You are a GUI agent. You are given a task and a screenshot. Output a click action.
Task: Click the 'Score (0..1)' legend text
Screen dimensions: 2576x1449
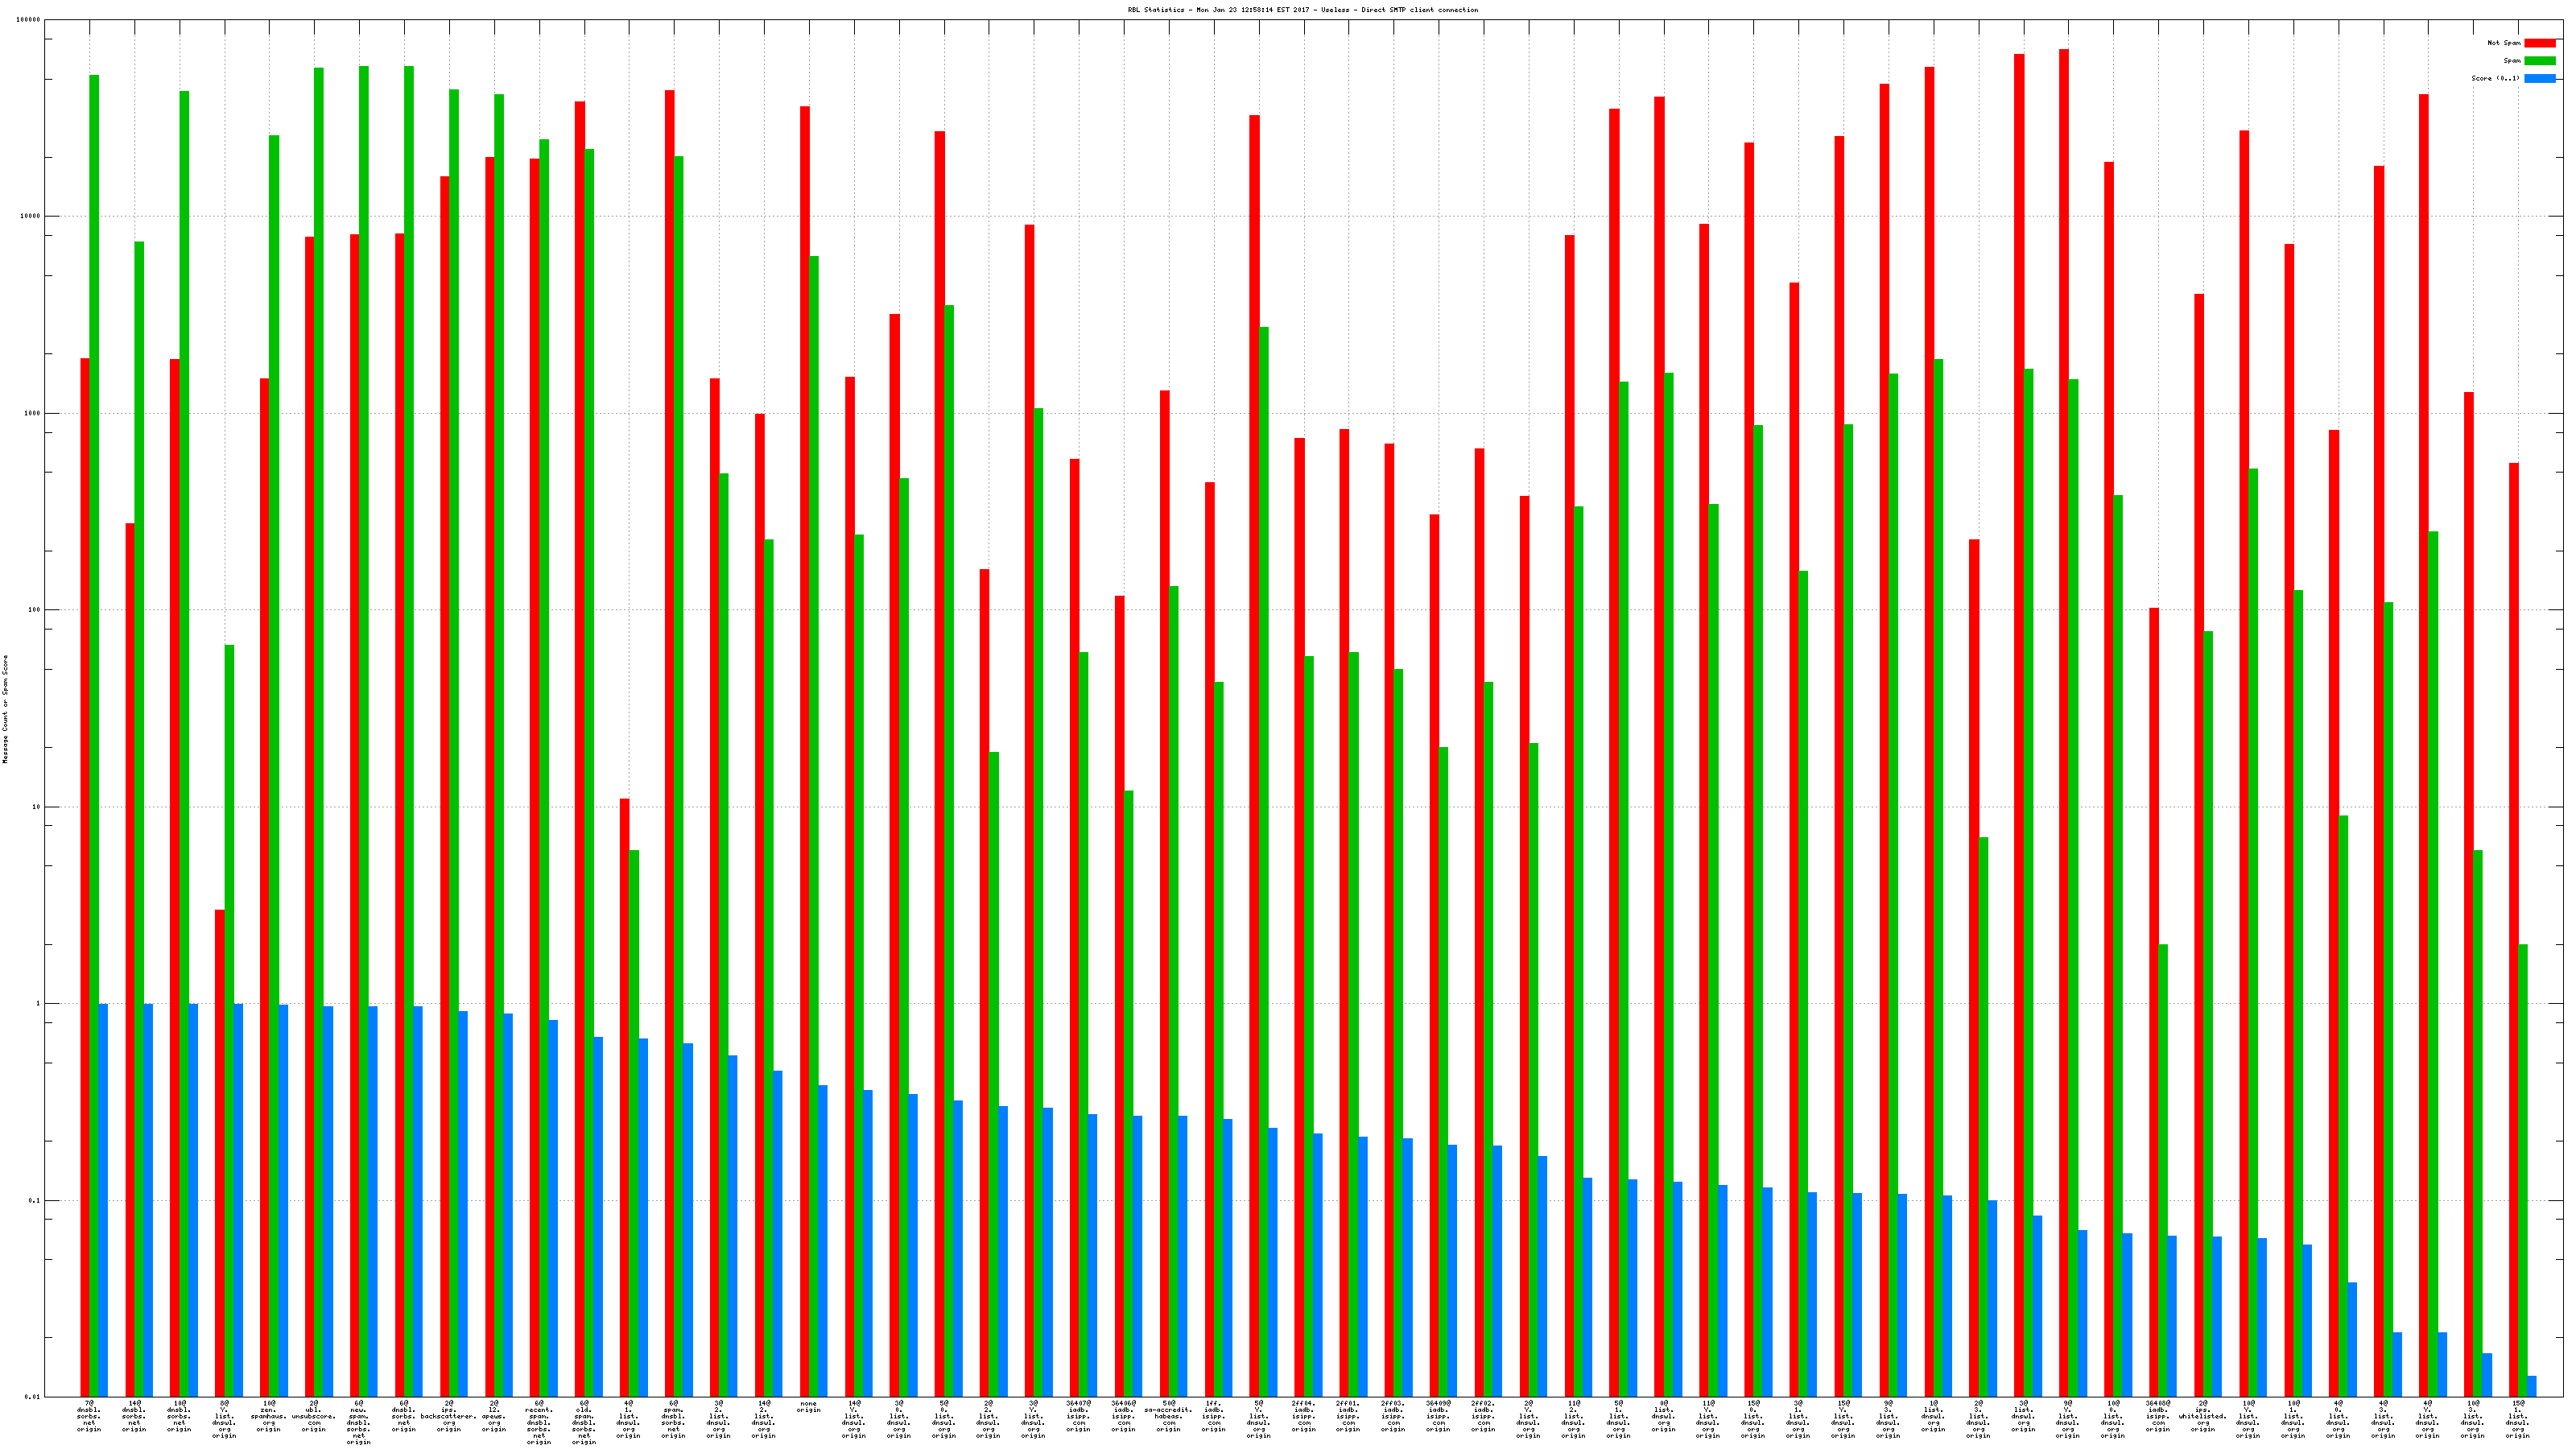tap(2495, 78)
